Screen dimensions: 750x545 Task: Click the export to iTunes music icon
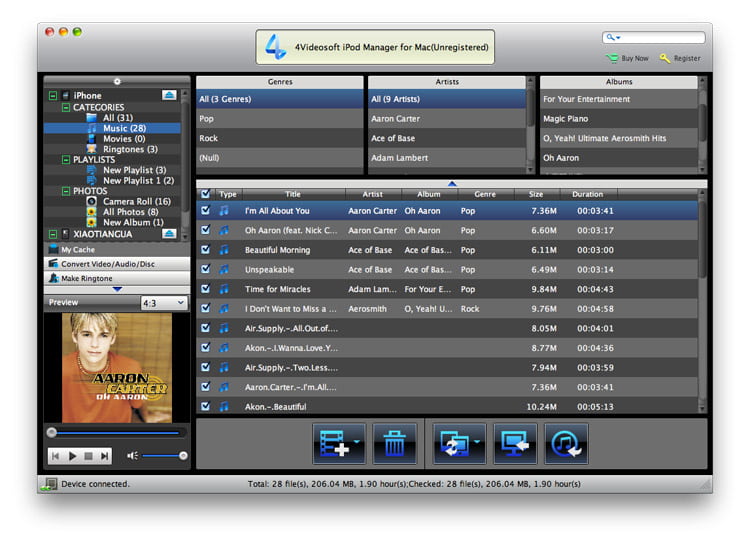tap(566, 444)
